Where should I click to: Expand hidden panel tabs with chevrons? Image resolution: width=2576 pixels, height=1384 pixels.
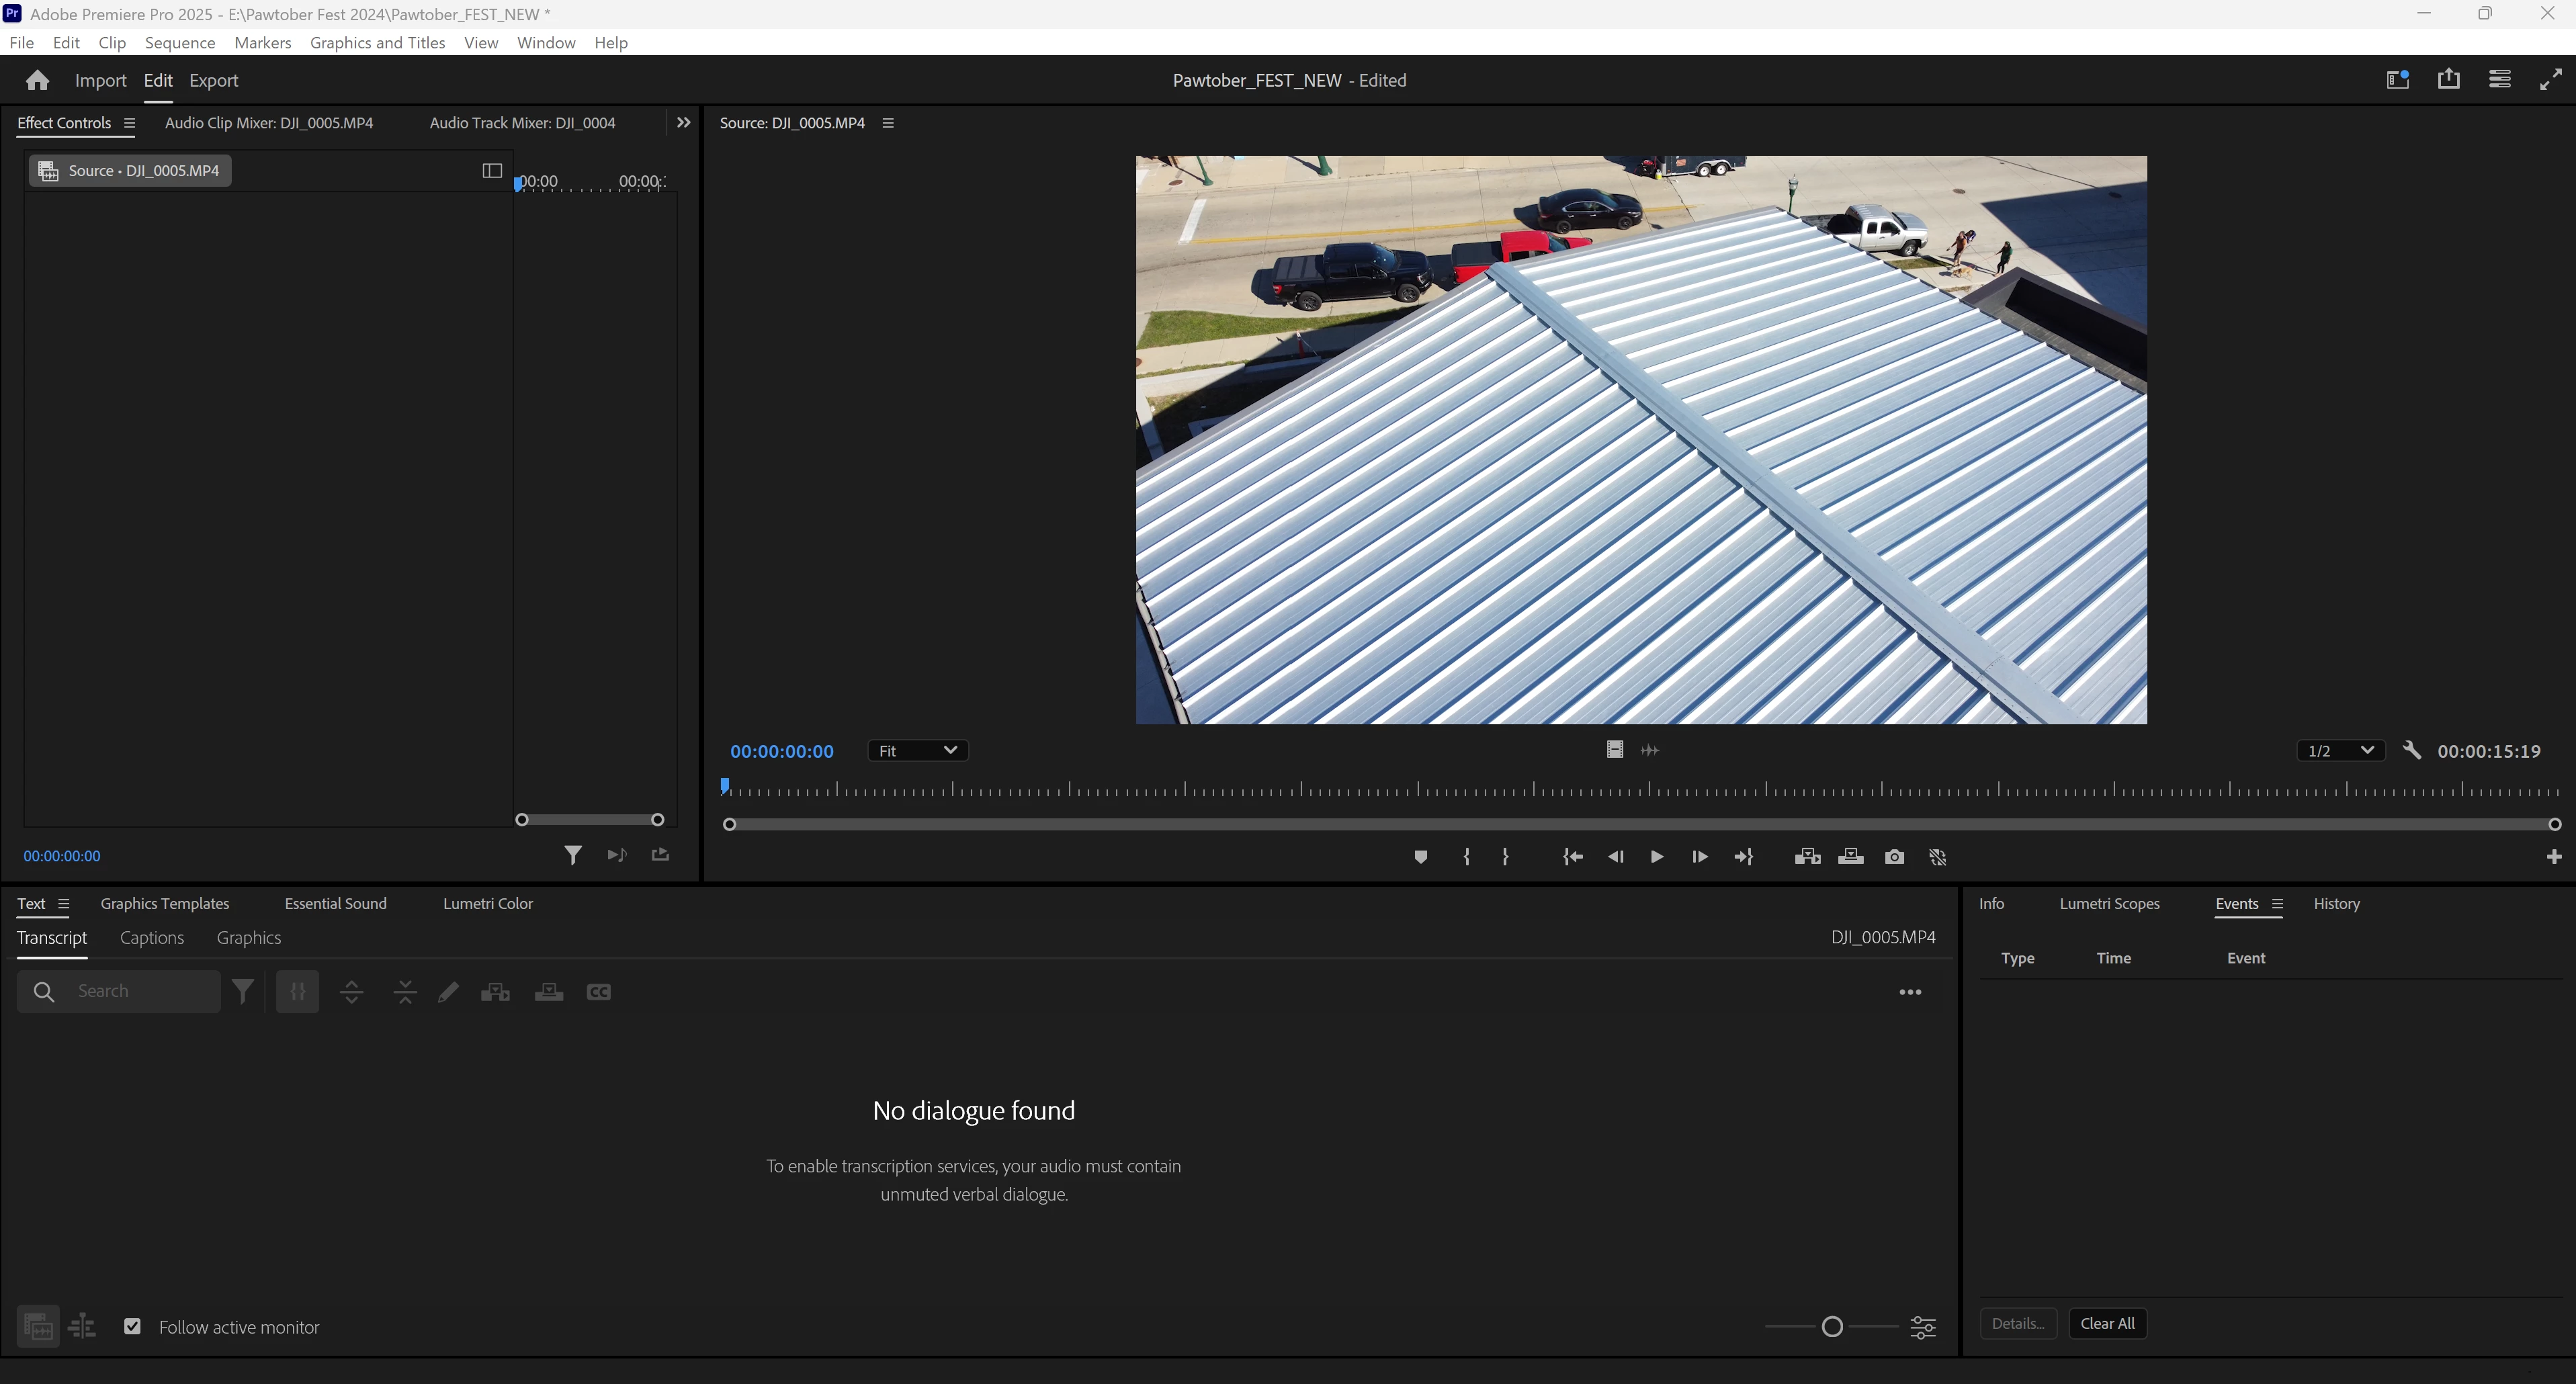coord(683,122)
